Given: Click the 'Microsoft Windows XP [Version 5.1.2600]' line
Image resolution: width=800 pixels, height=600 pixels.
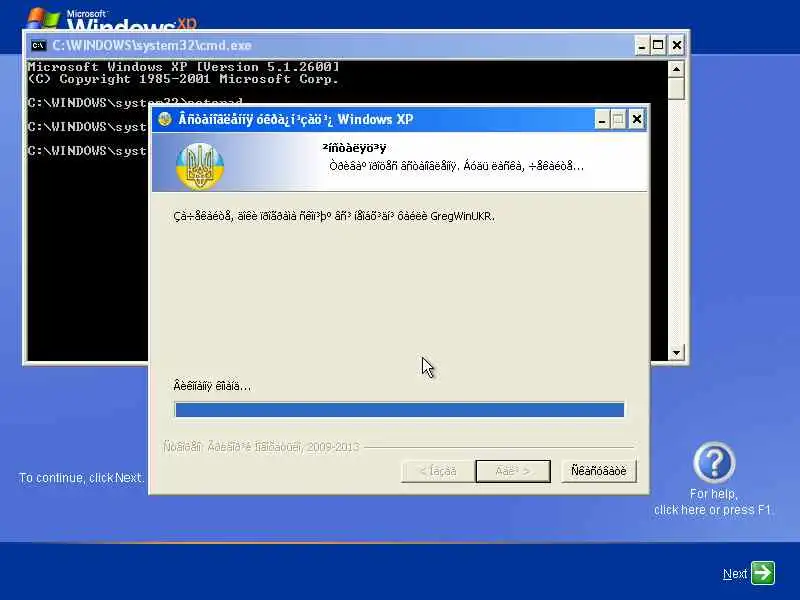Looking at the screenshot, I should (183, 67).
